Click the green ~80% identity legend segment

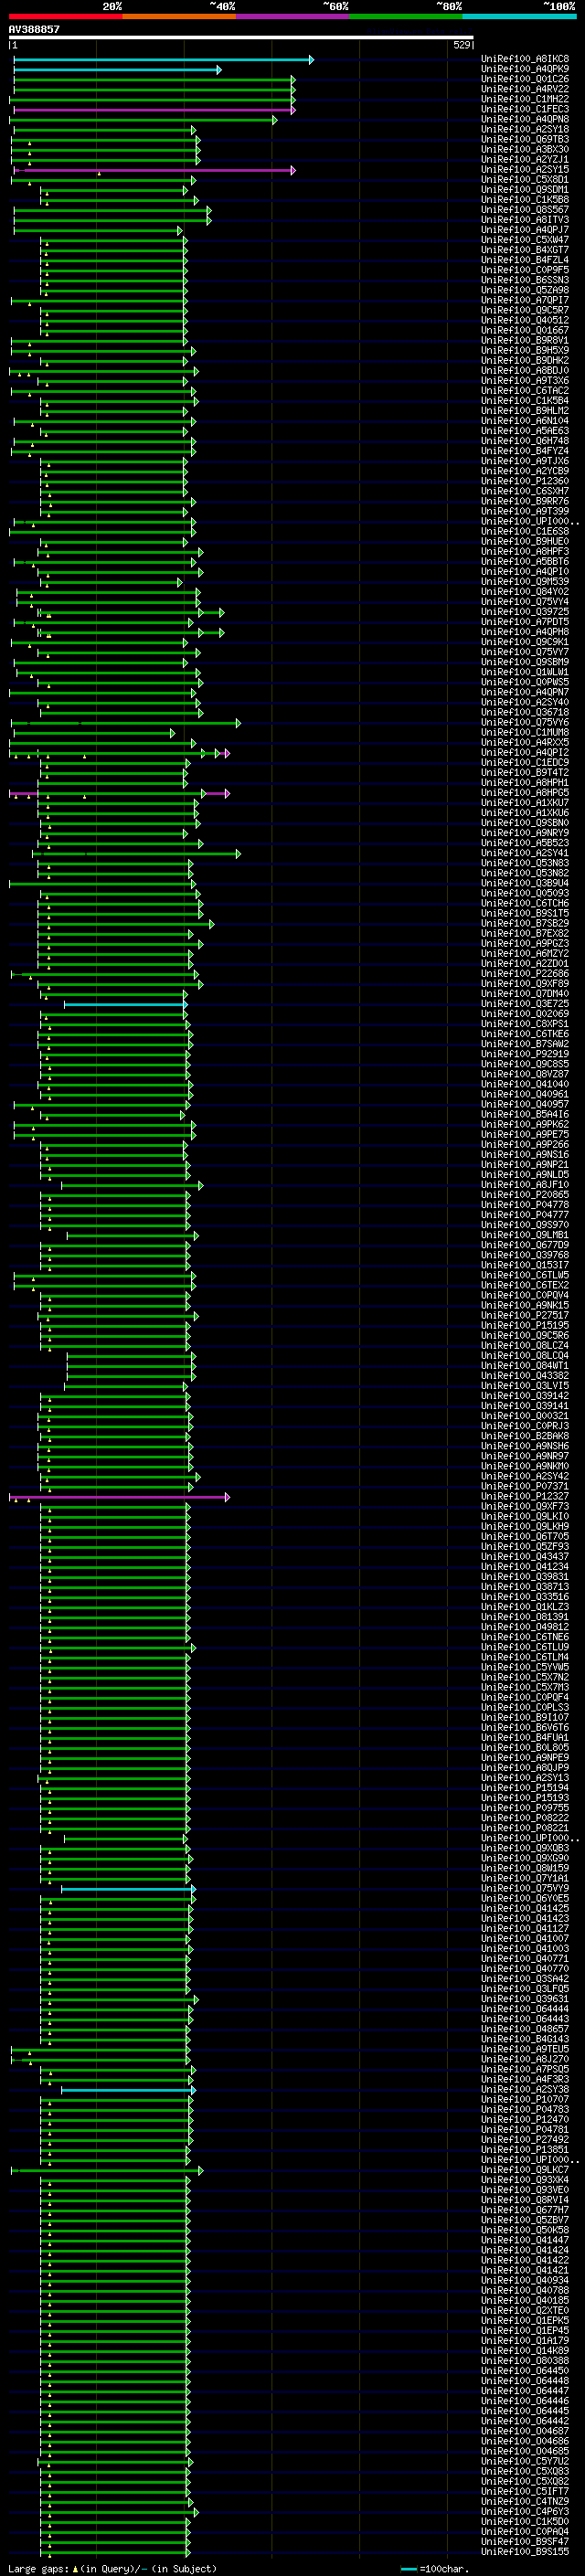coord(406,17)
